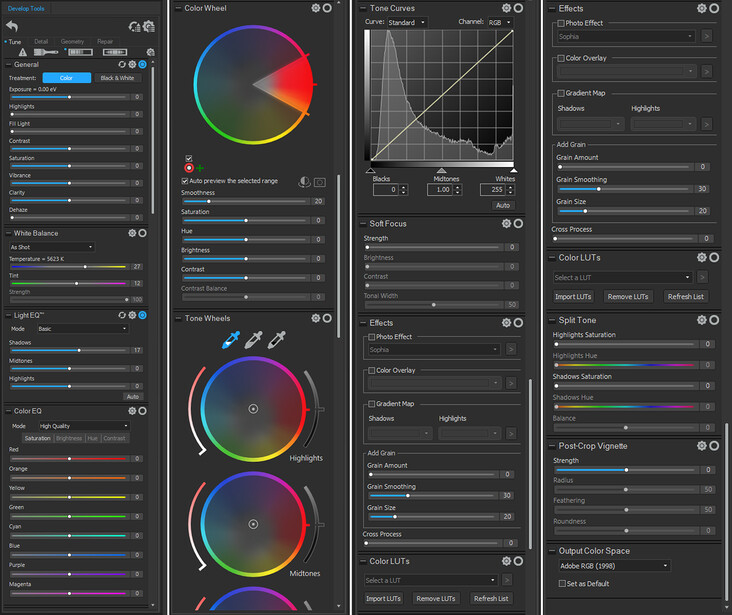The height and width of the screenshot is (615, 732).
Task: Open the Soft Focus gear settings
Action: (x=507, y=224)
